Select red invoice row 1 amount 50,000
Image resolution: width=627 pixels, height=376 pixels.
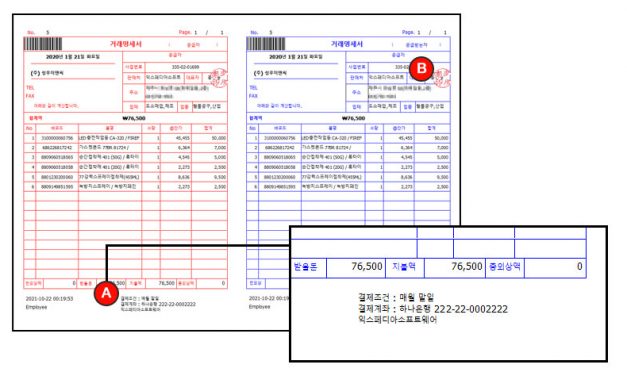[219, 138]
